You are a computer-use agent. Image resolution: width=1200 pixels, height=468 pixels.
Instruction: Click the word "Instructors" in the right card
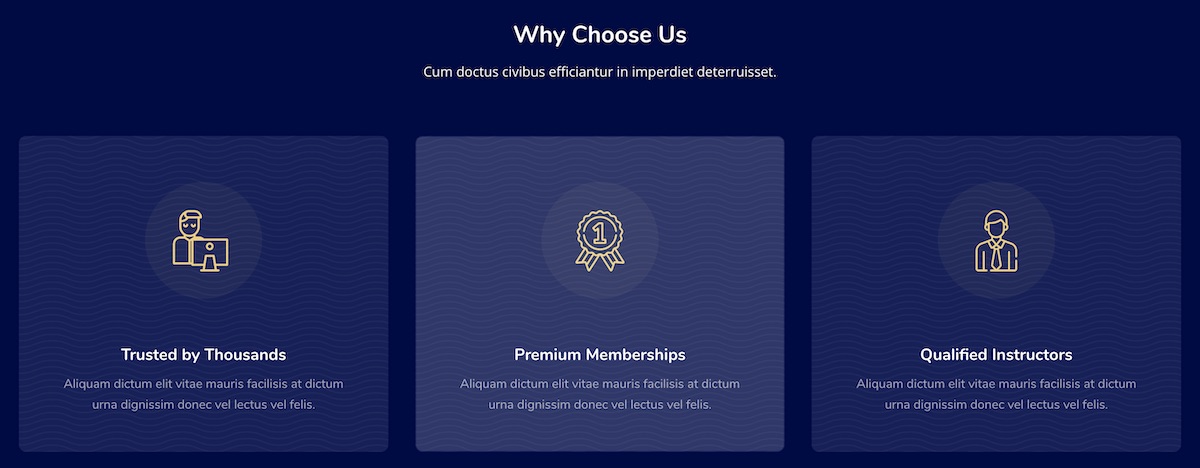[1032, 355]
